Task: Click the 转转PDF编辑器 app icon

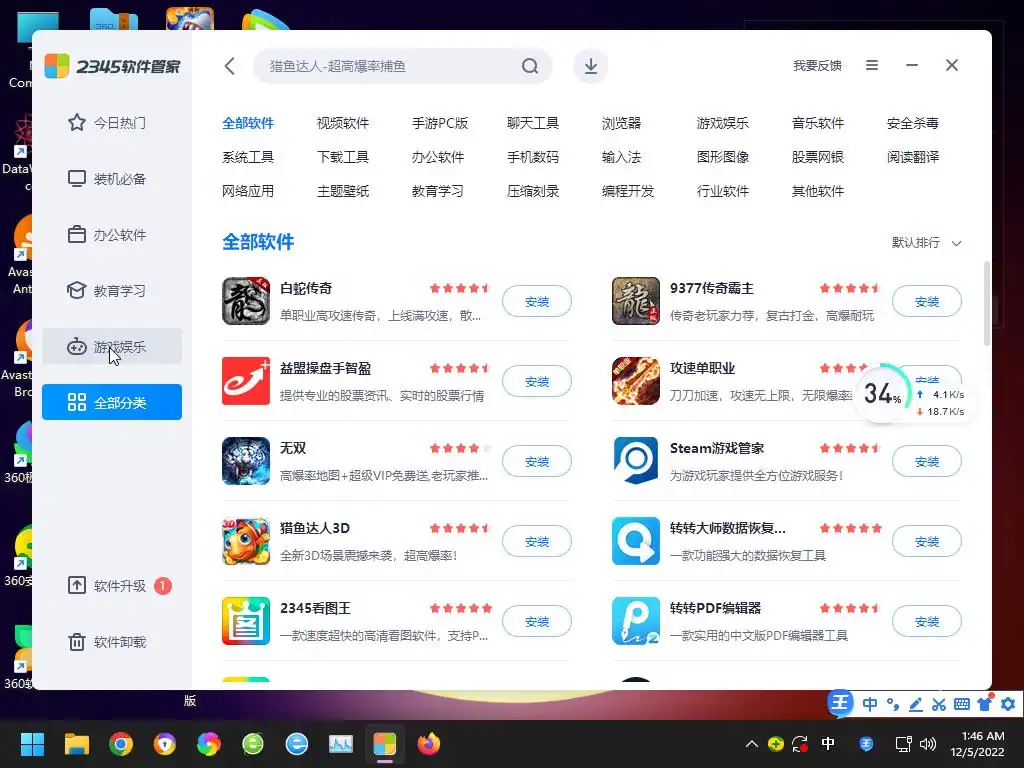Action: 635,621
